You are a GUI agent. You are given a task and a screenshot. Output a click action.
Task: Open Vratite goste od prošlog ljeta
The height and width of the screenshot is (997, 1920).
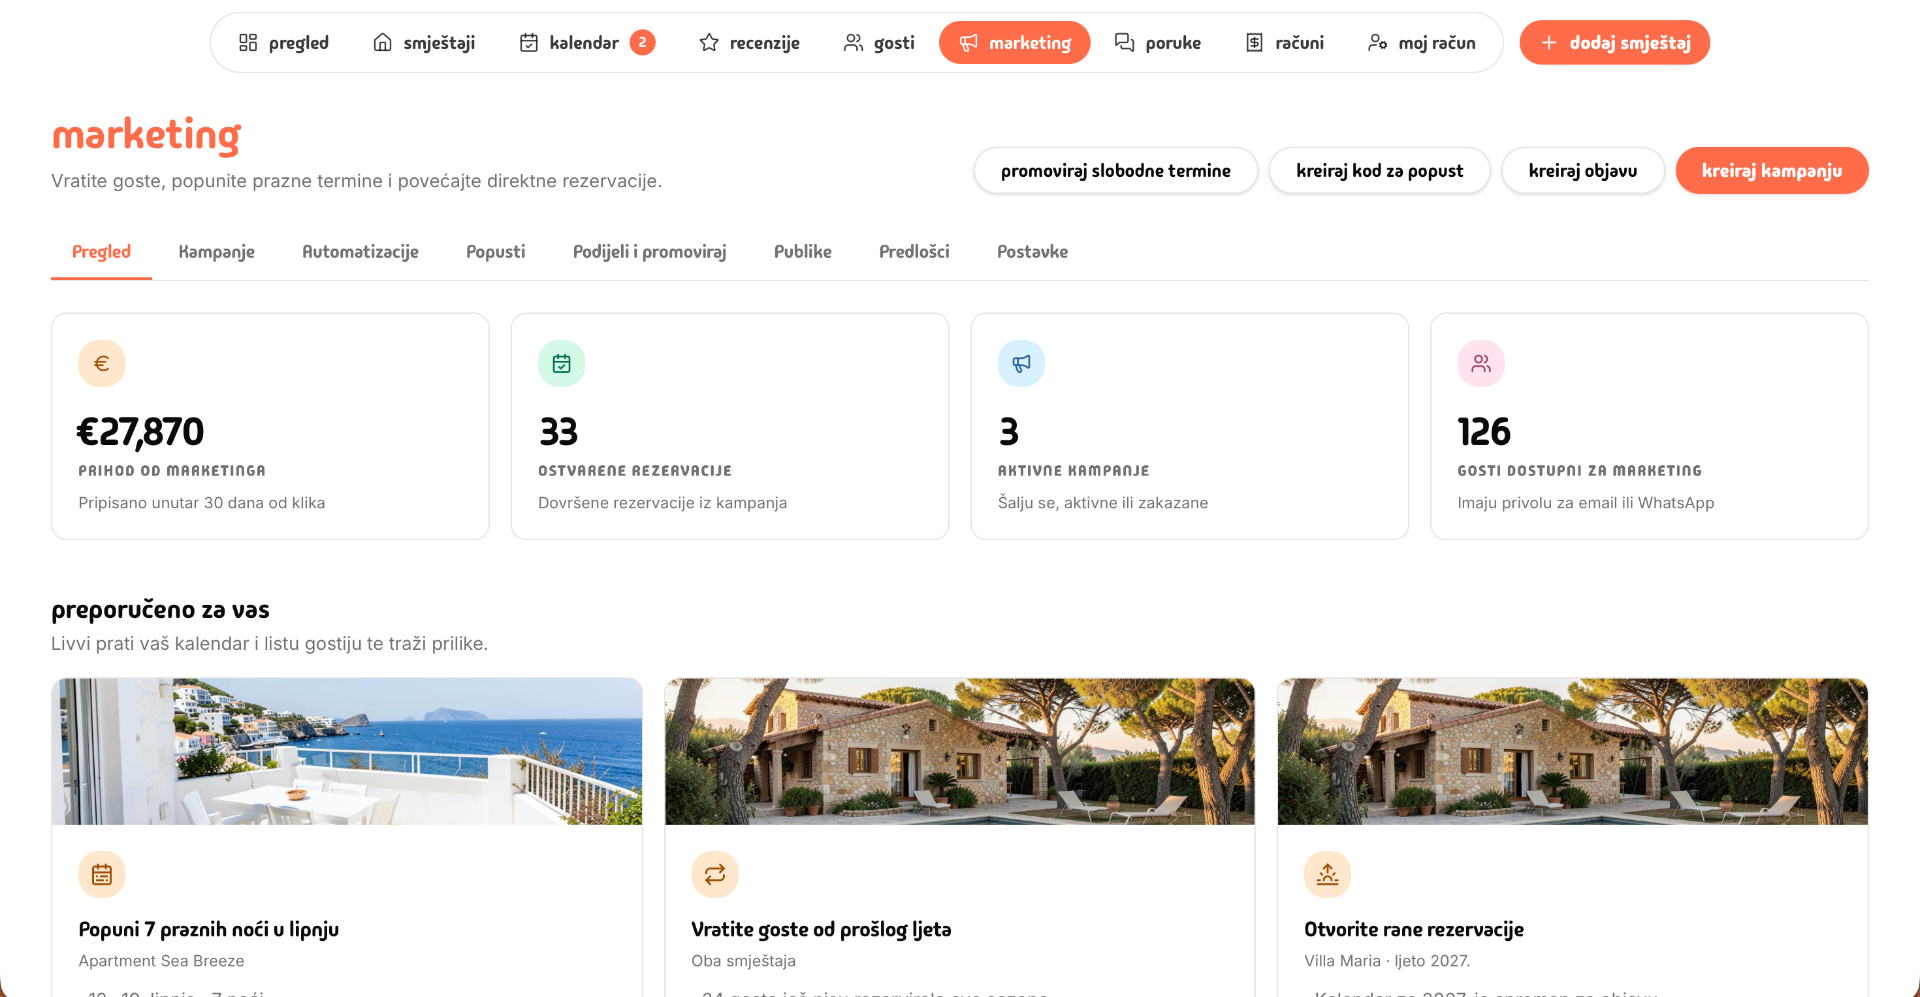click(821, 930)
